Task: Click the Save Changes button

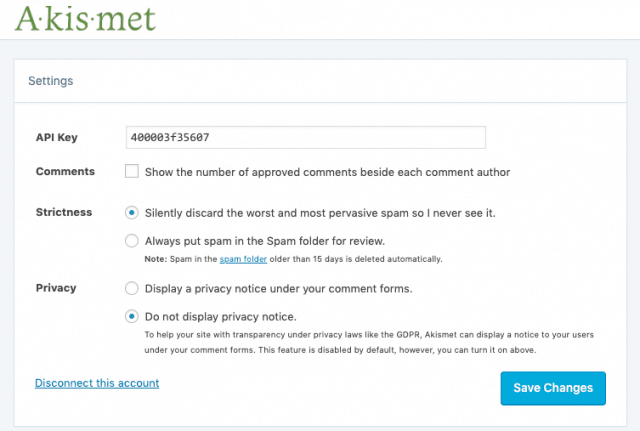Action: (553, 388)
